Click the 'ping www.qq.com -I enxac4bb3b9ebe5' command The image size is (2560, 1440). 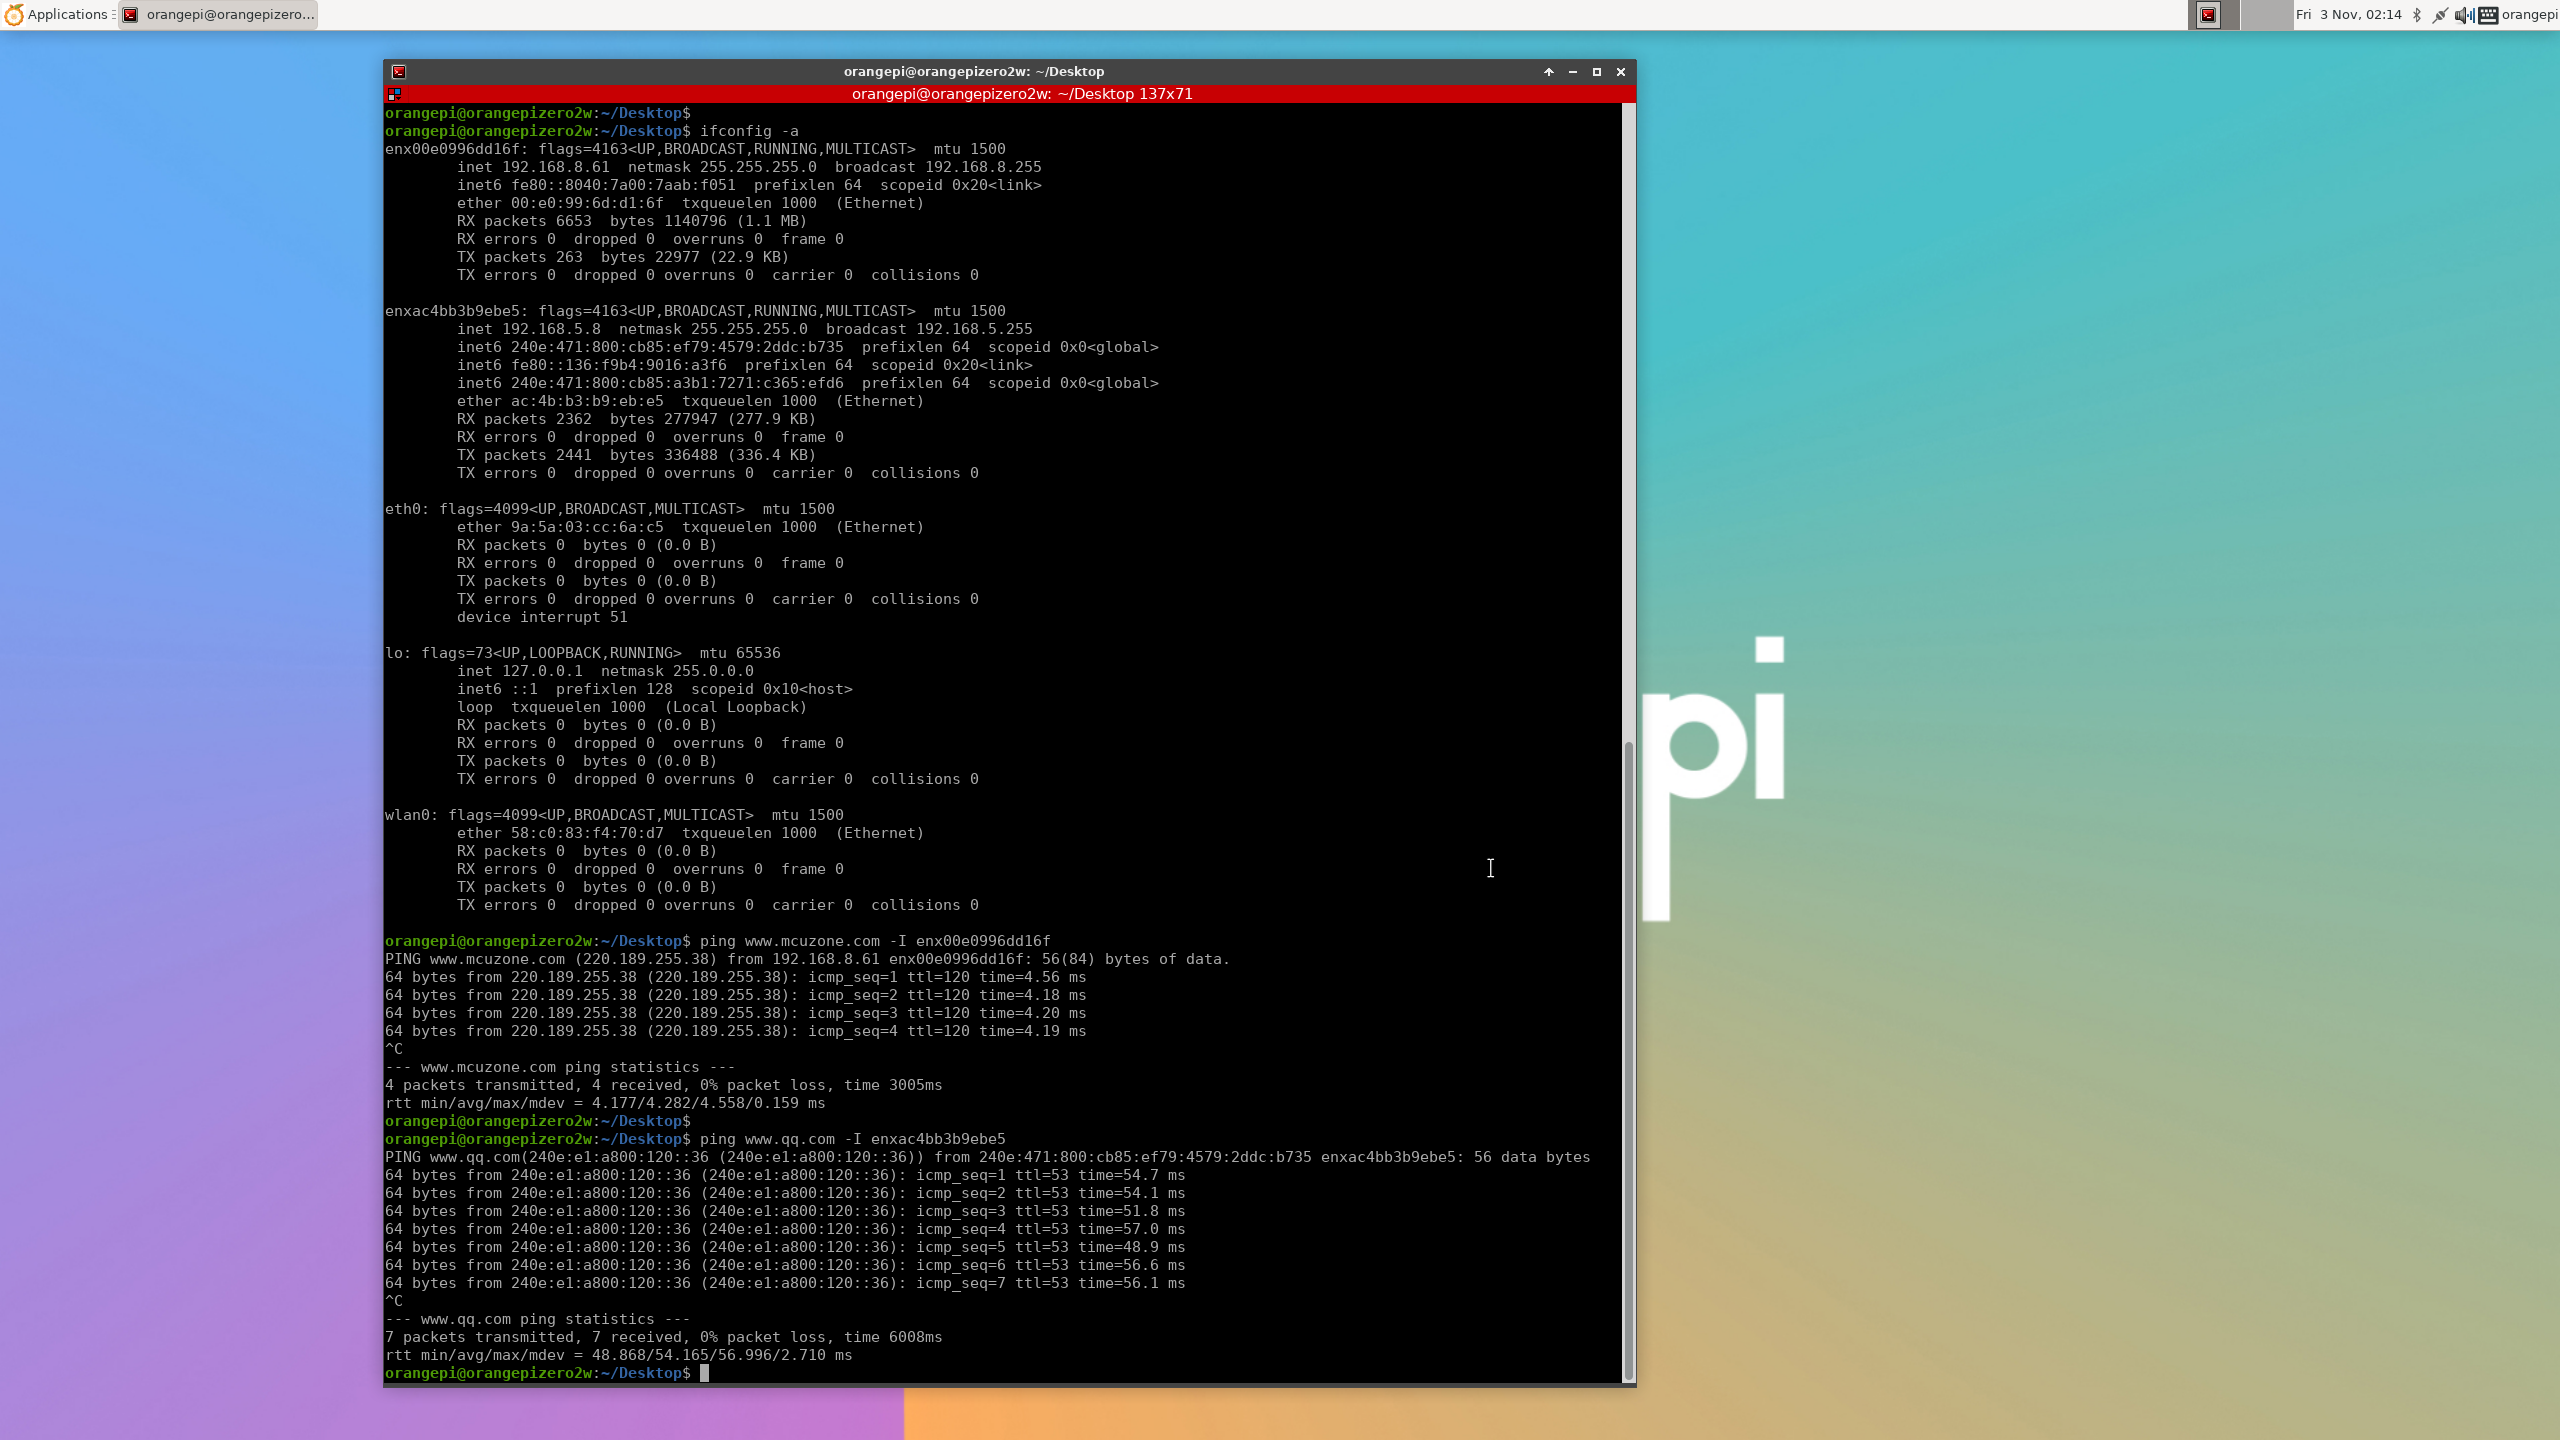(x=853, y=1139)
